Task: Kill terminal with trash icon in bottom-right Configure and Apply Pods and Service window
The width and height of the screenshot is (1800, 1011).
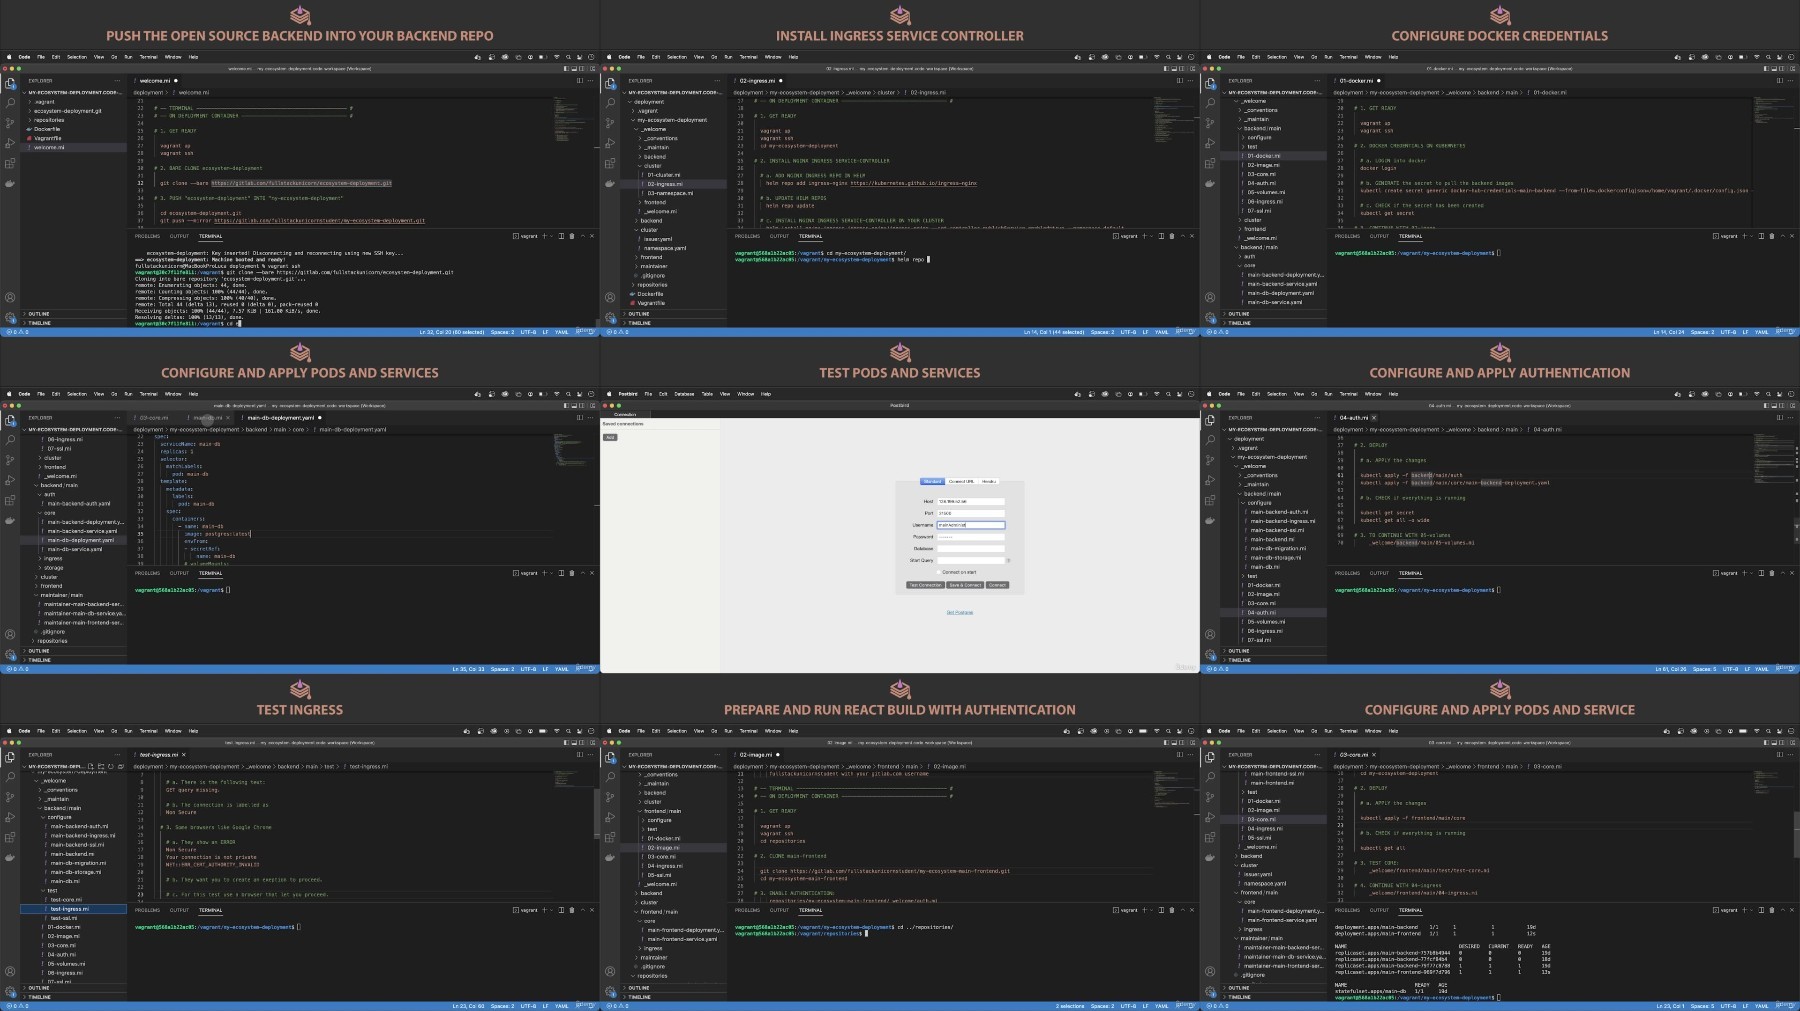Action: (x=1772, y=910)
